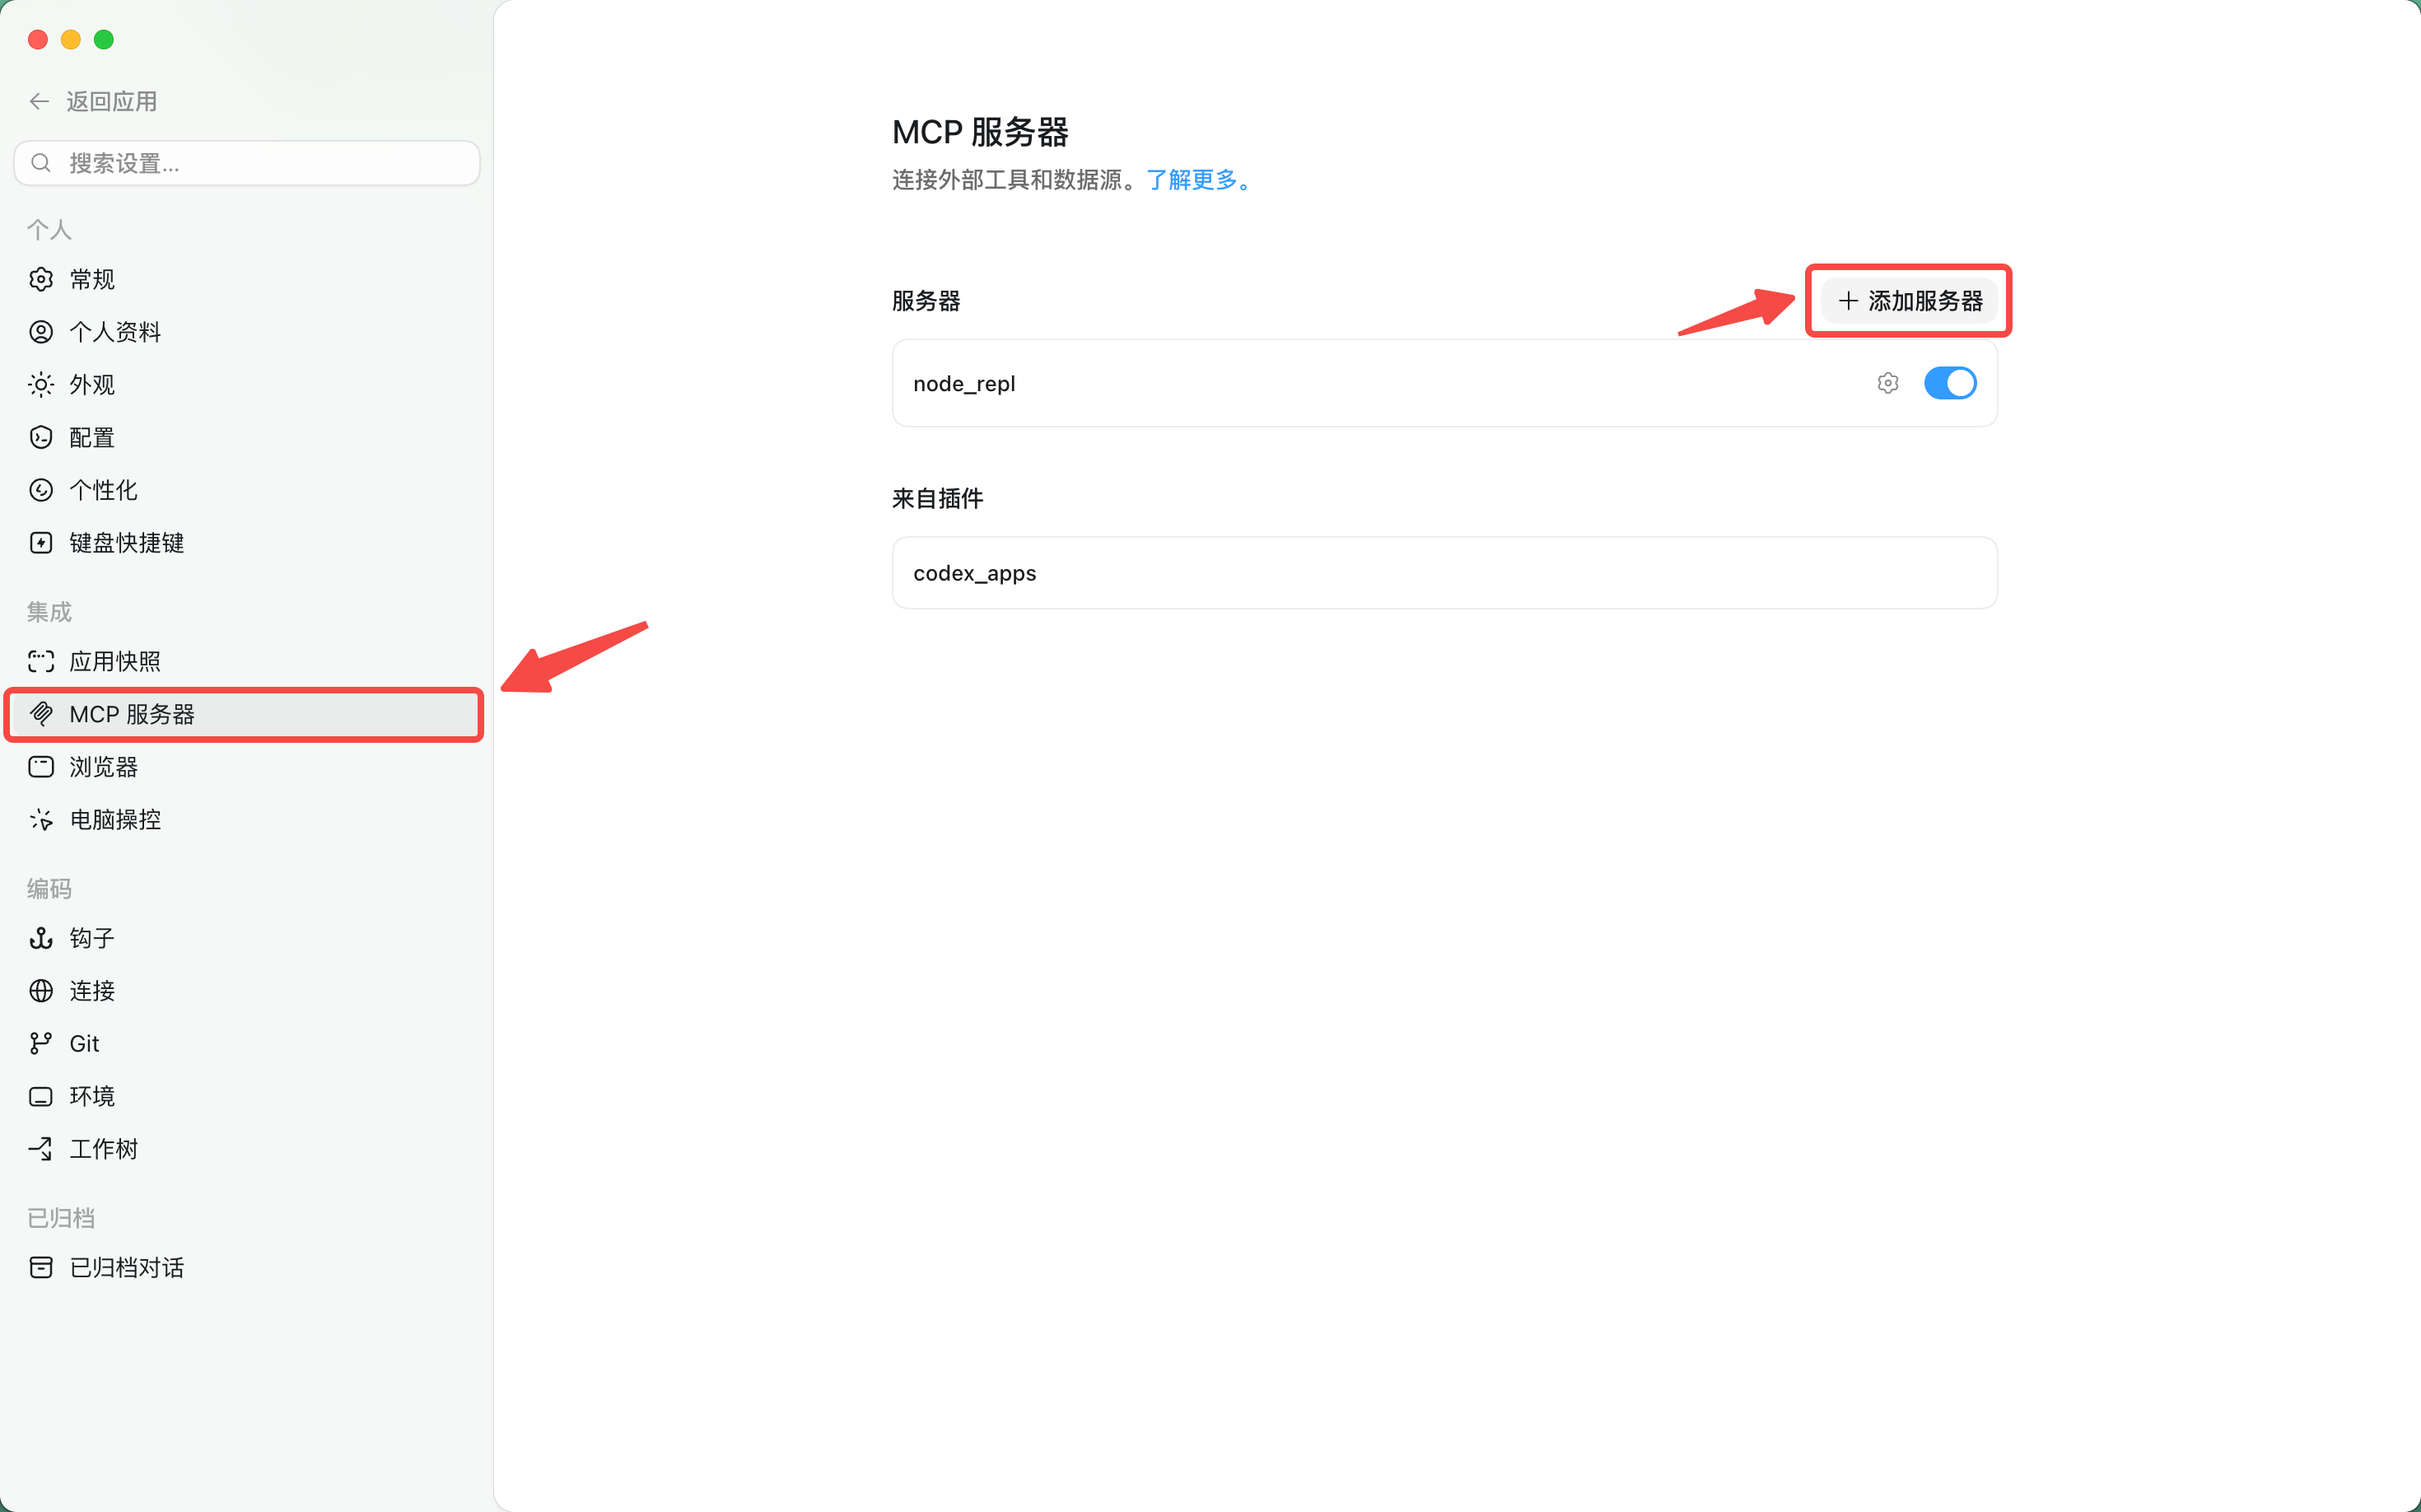This screenshot has width=2421, height=1512.
Task: Open the Git settings page
Action: (245, 1044)
